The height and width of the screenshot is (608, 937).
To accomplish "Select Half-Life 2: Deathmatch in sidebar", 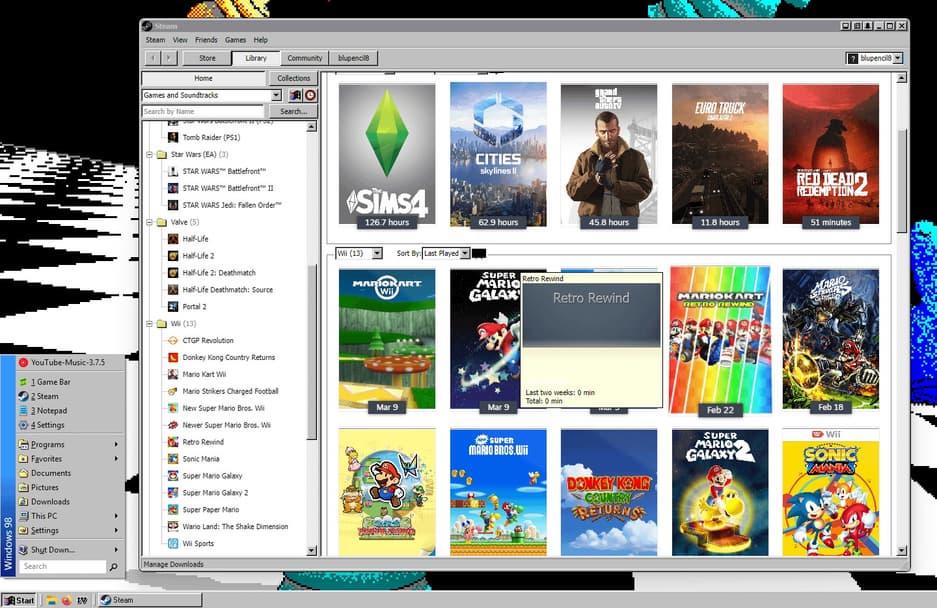I will click(x=219, y=273).
